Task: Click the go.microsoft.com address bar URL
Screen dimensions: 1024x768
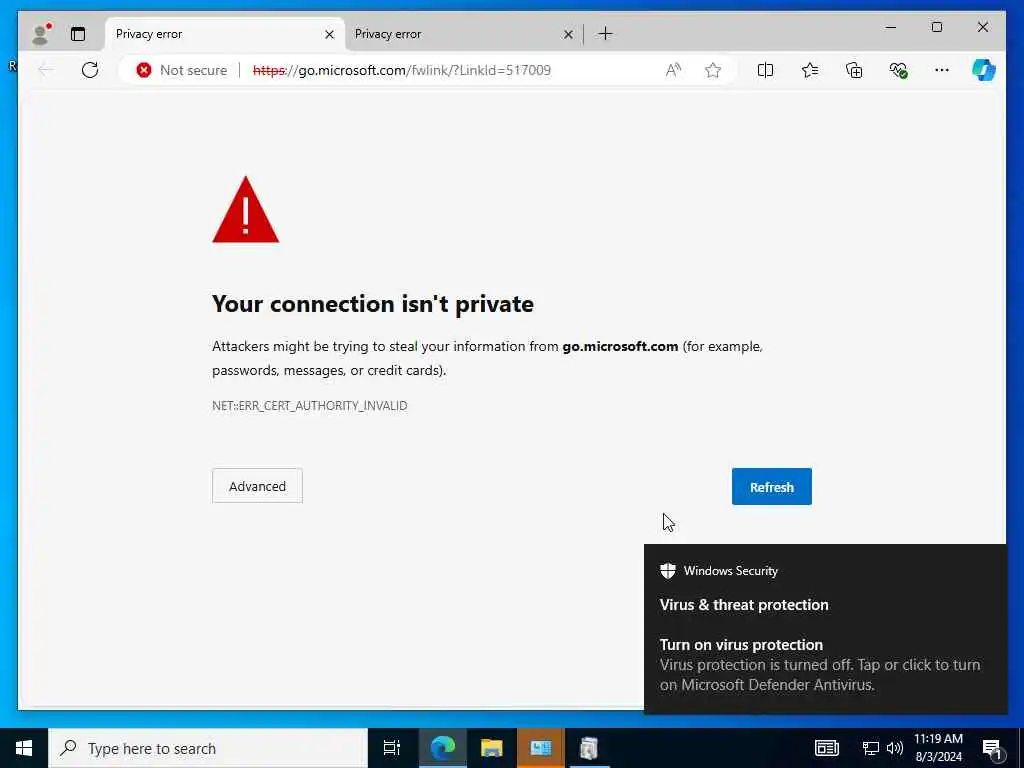Action: click(x=402, y=70)
